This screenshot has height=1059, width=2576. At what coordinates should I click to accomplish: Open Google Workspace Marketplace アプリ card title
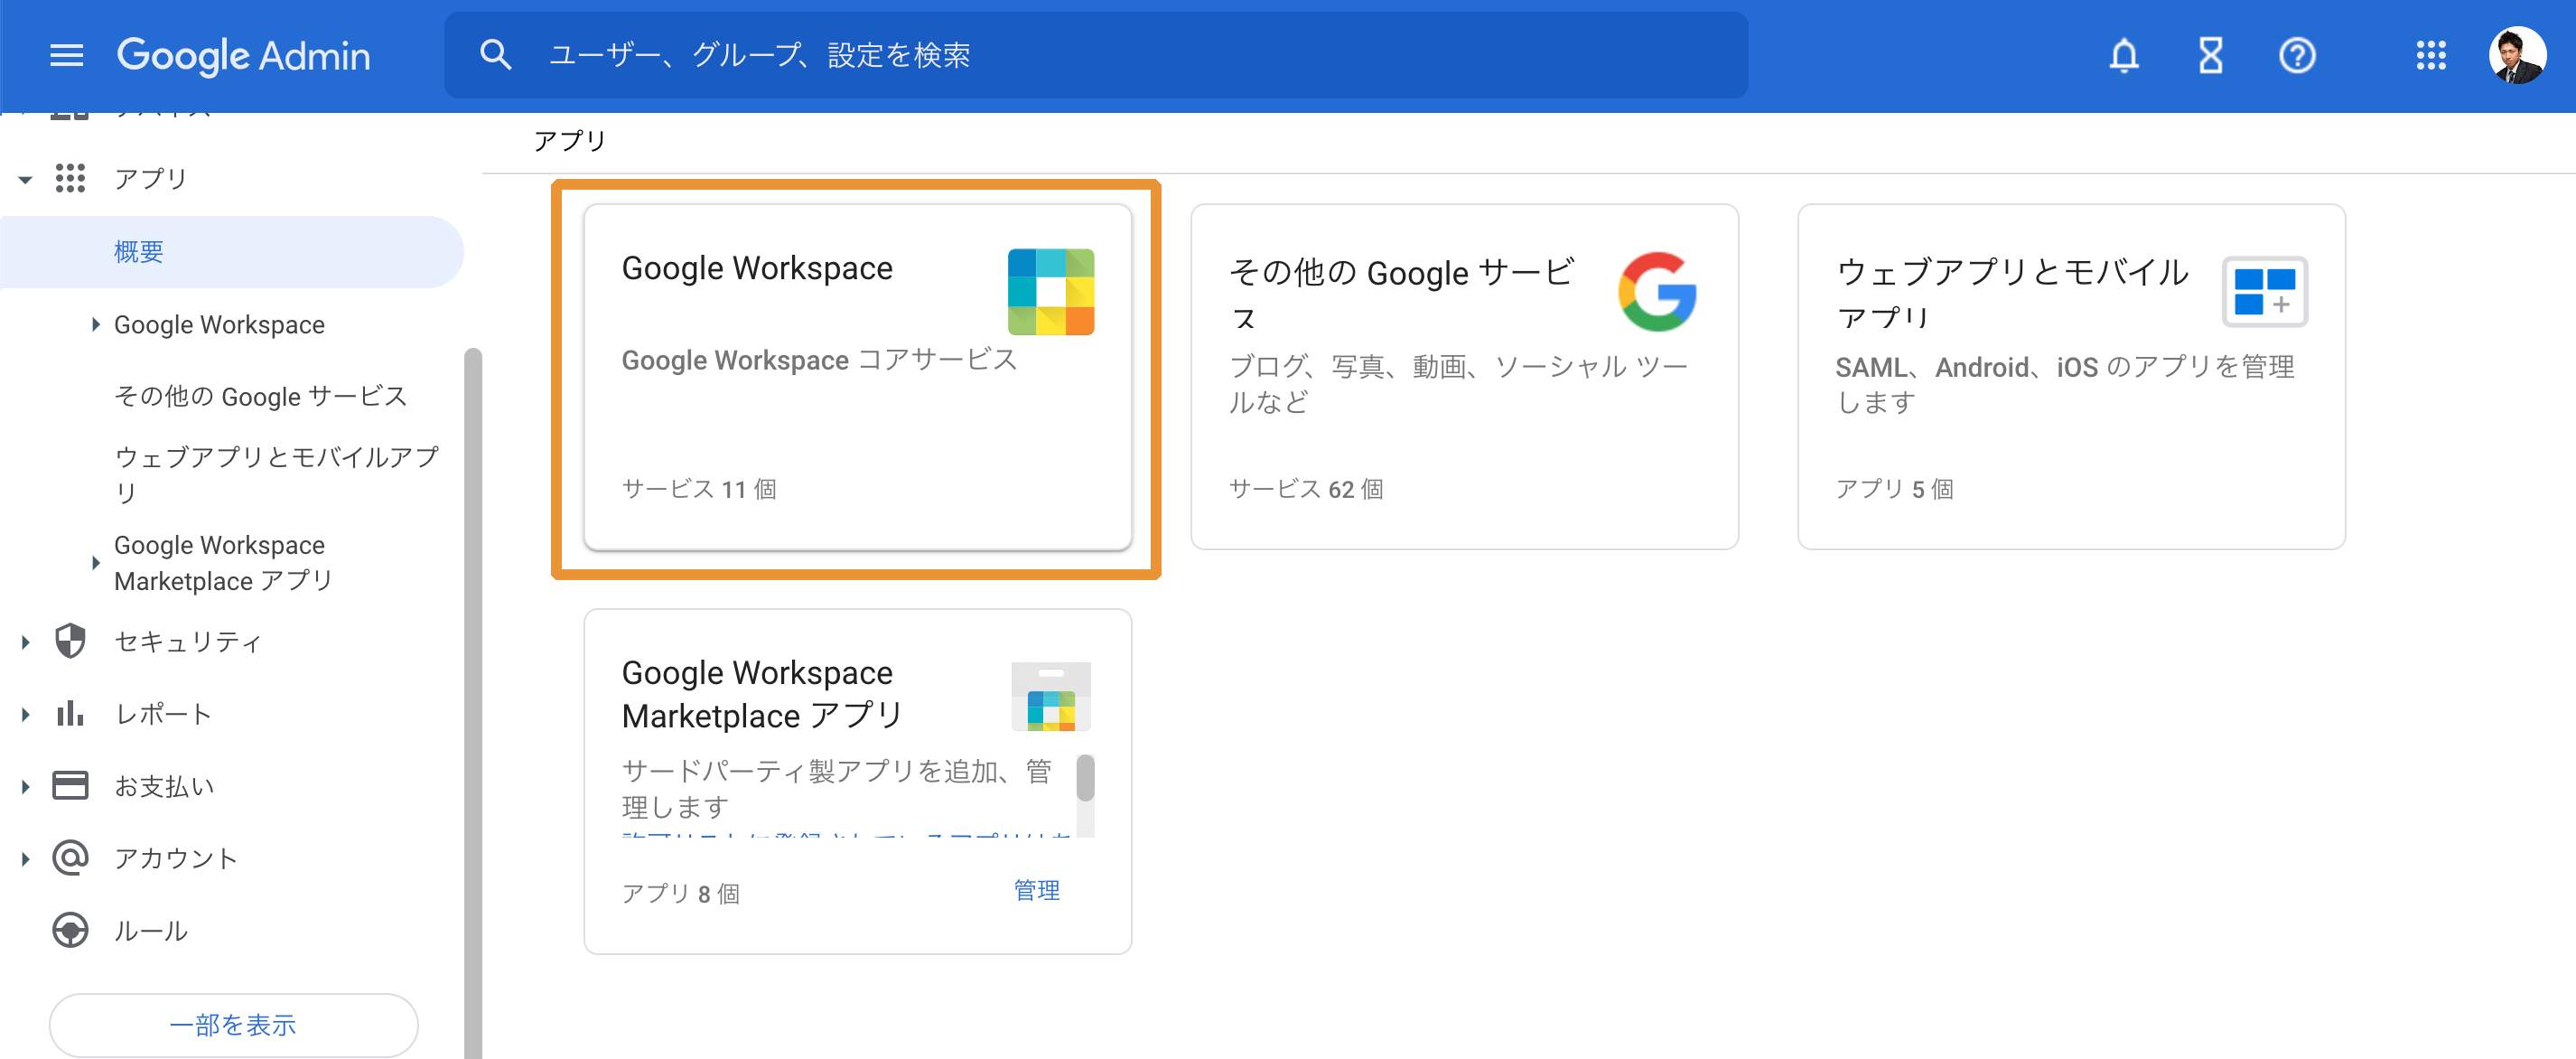point(762,694)
